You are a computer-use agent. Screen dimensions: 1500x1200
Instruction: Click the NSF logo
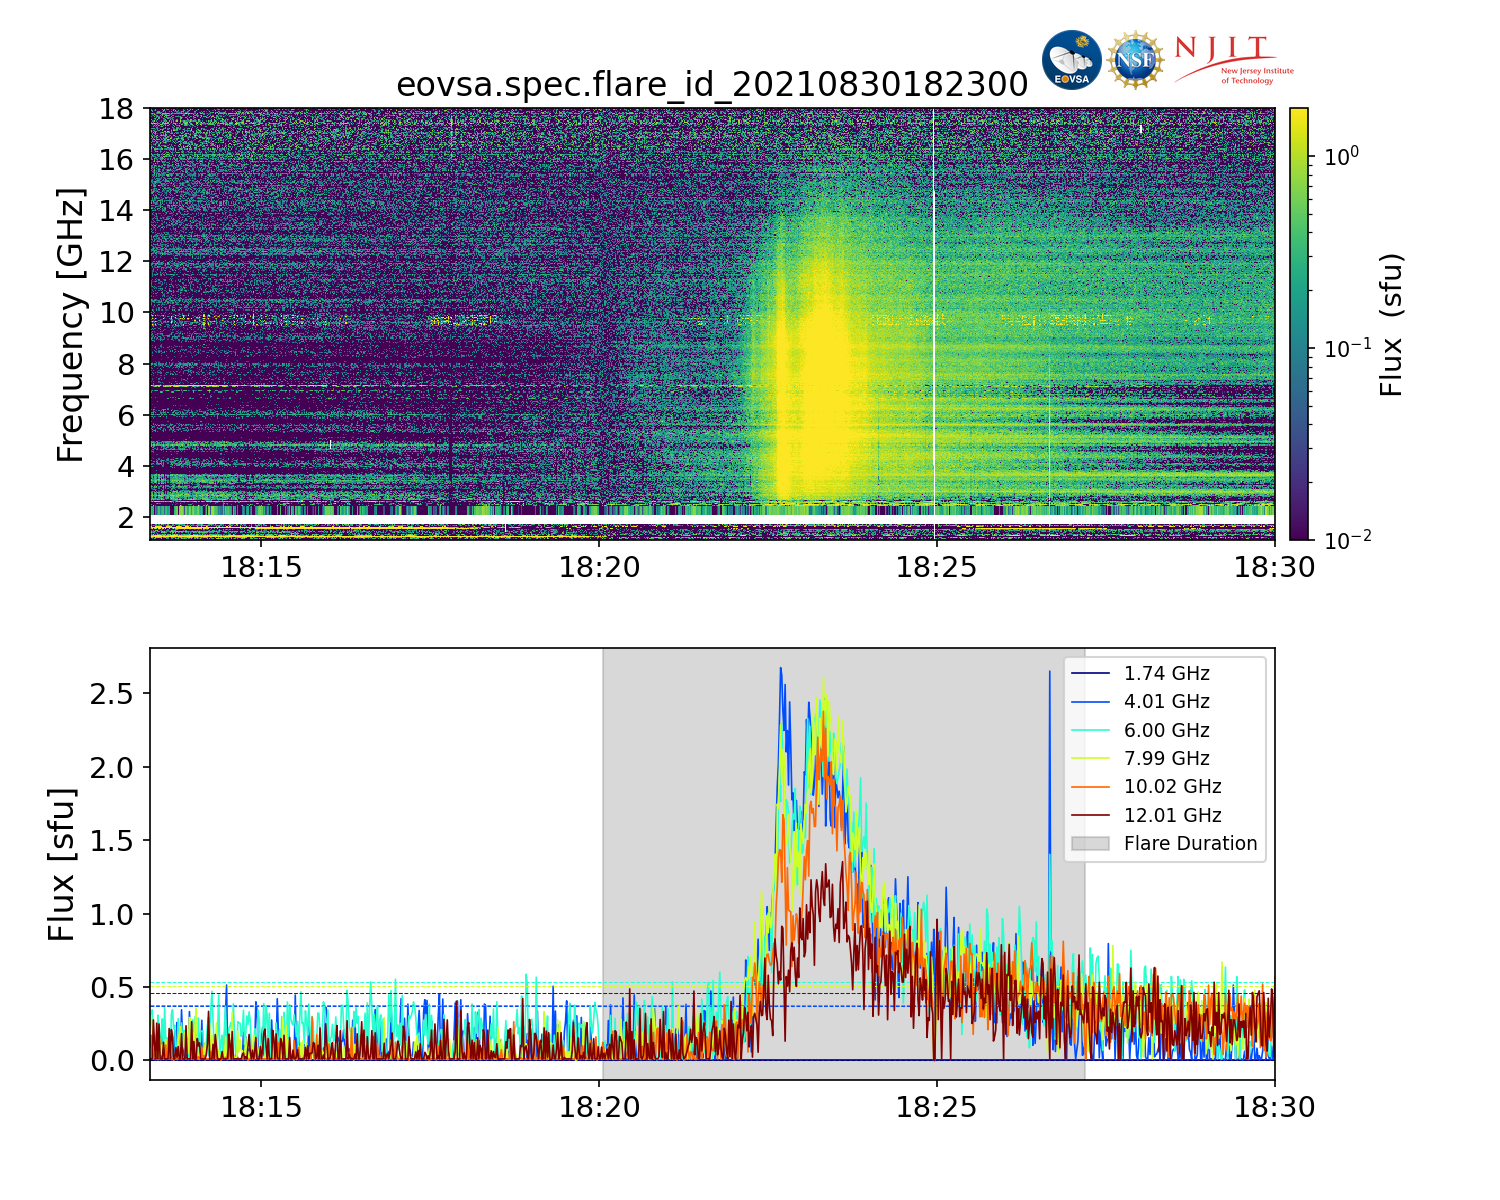coord(1135,60)
